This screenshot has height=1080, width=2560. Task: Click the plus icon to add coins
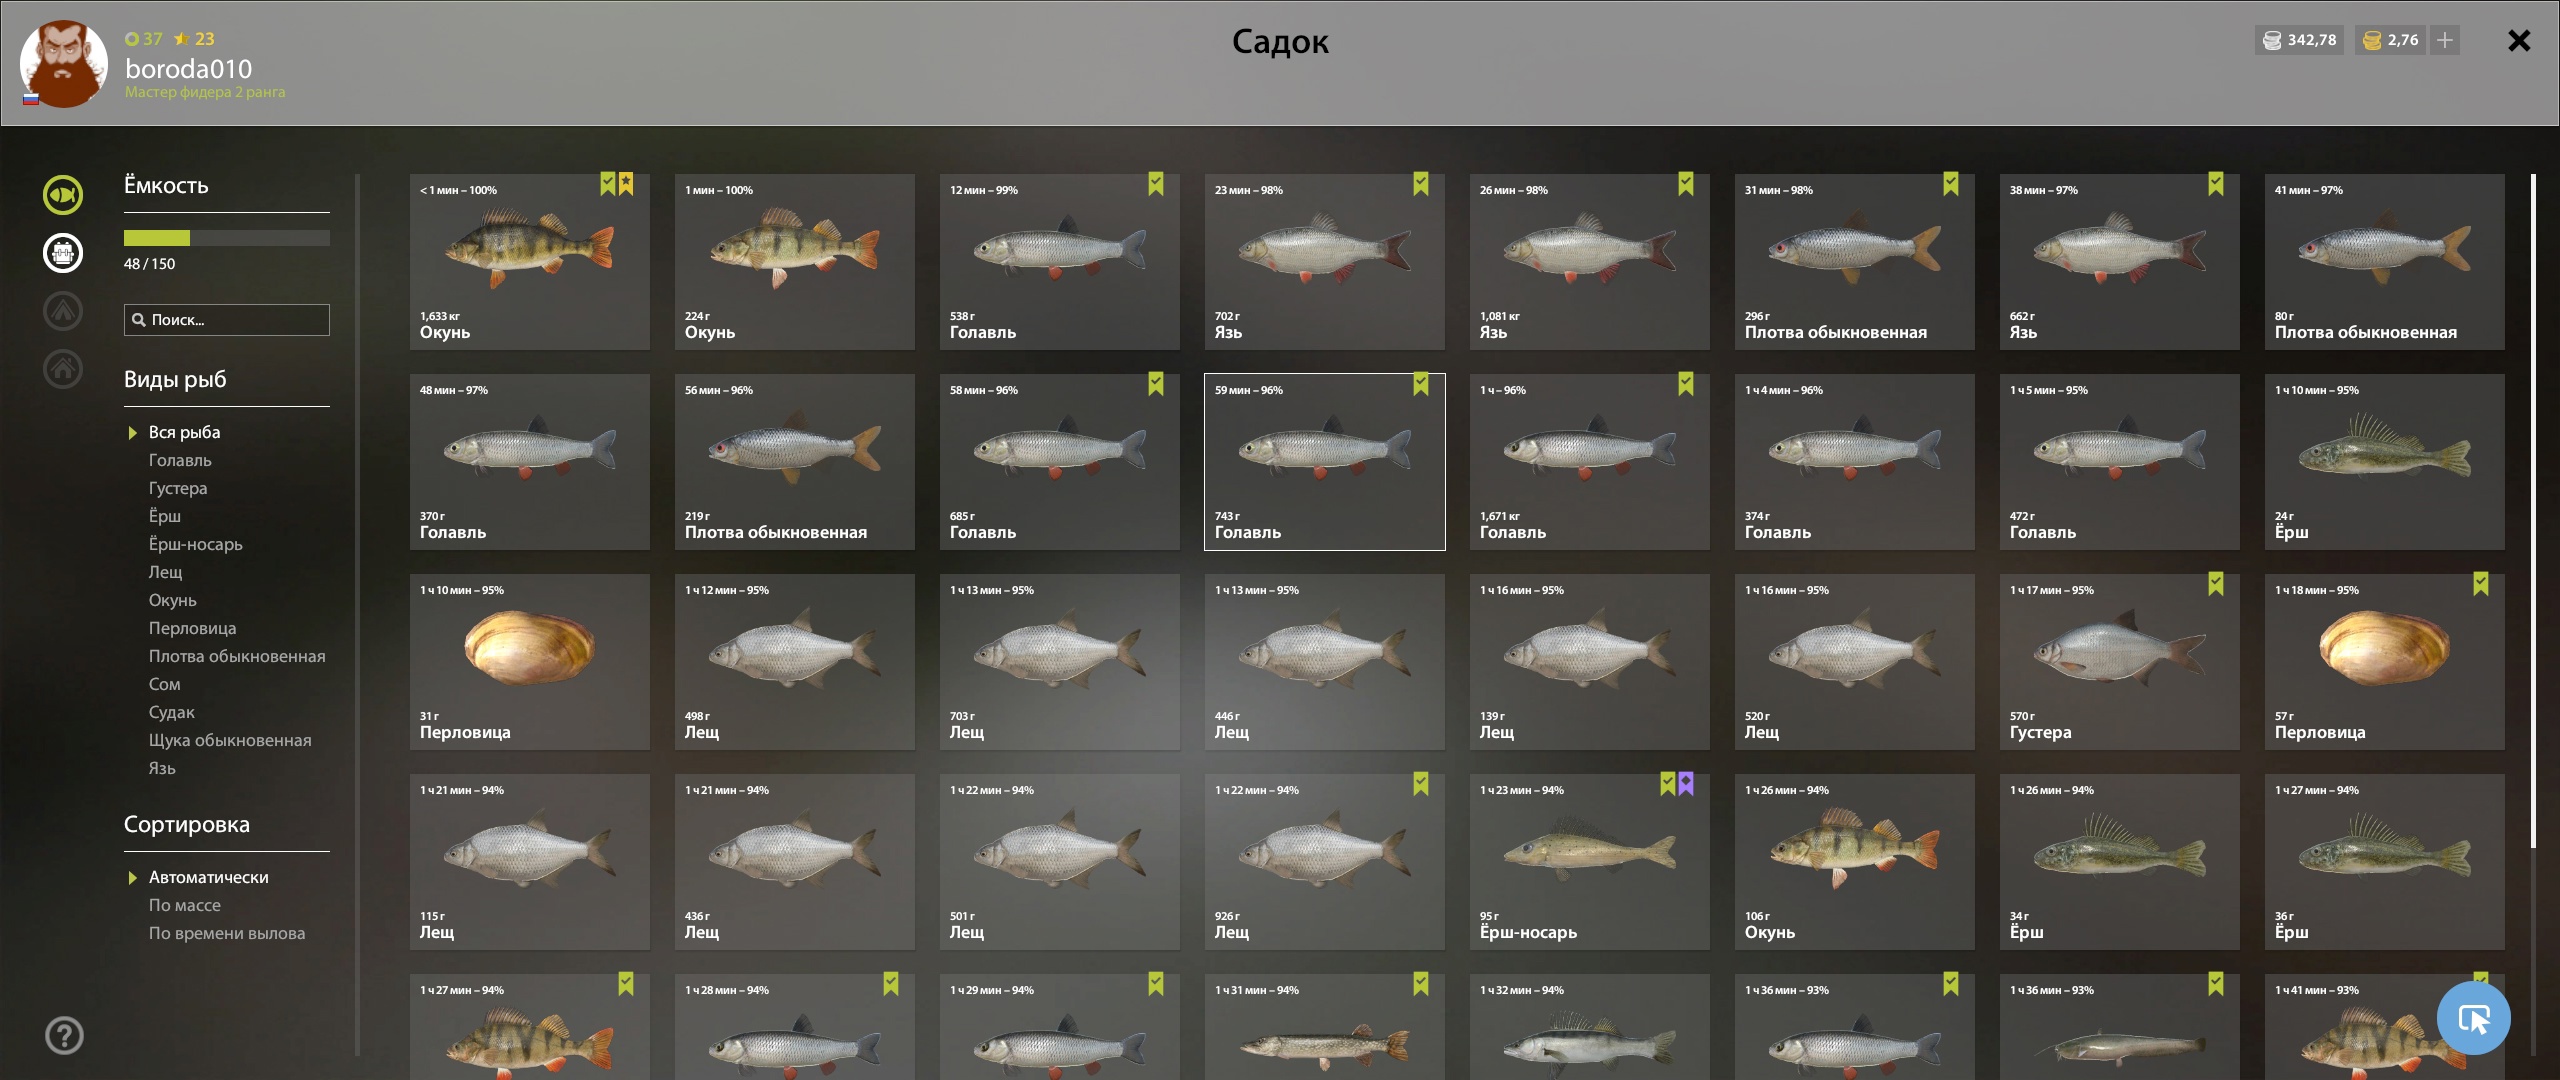(x=2445, y=40)
